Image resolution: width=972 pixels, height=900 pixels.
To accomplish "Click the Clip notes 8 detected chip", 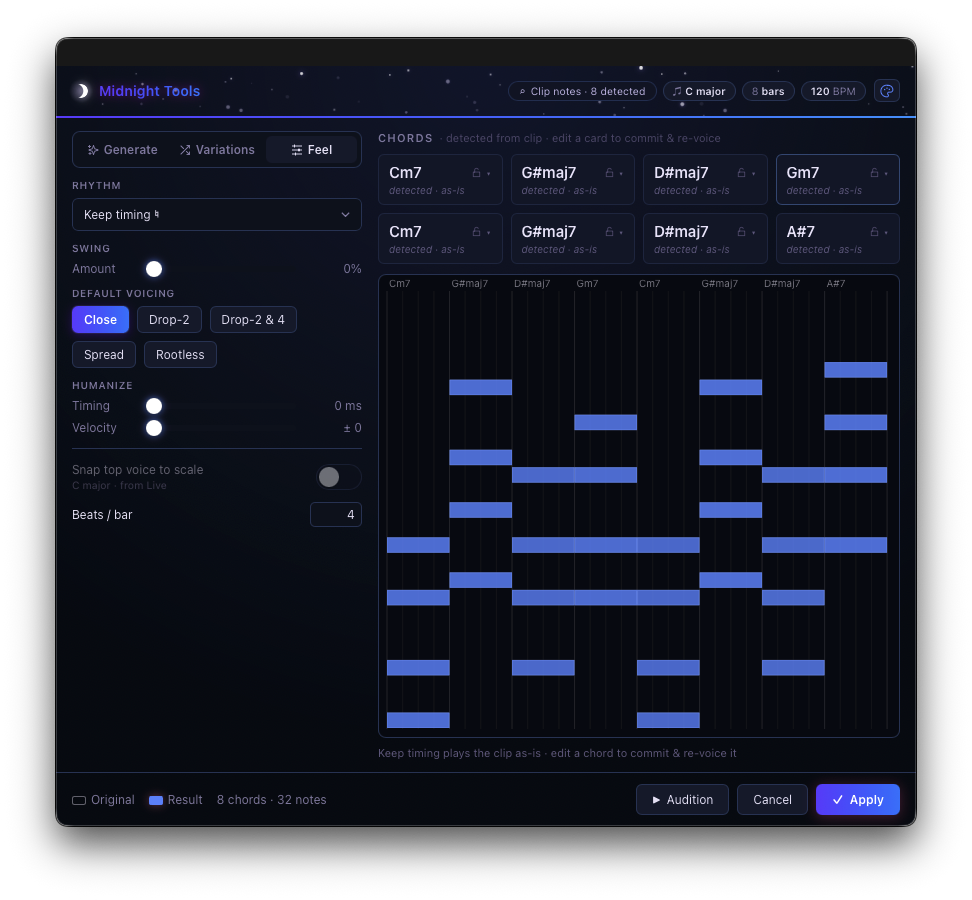I will click(x=581, y=91).
